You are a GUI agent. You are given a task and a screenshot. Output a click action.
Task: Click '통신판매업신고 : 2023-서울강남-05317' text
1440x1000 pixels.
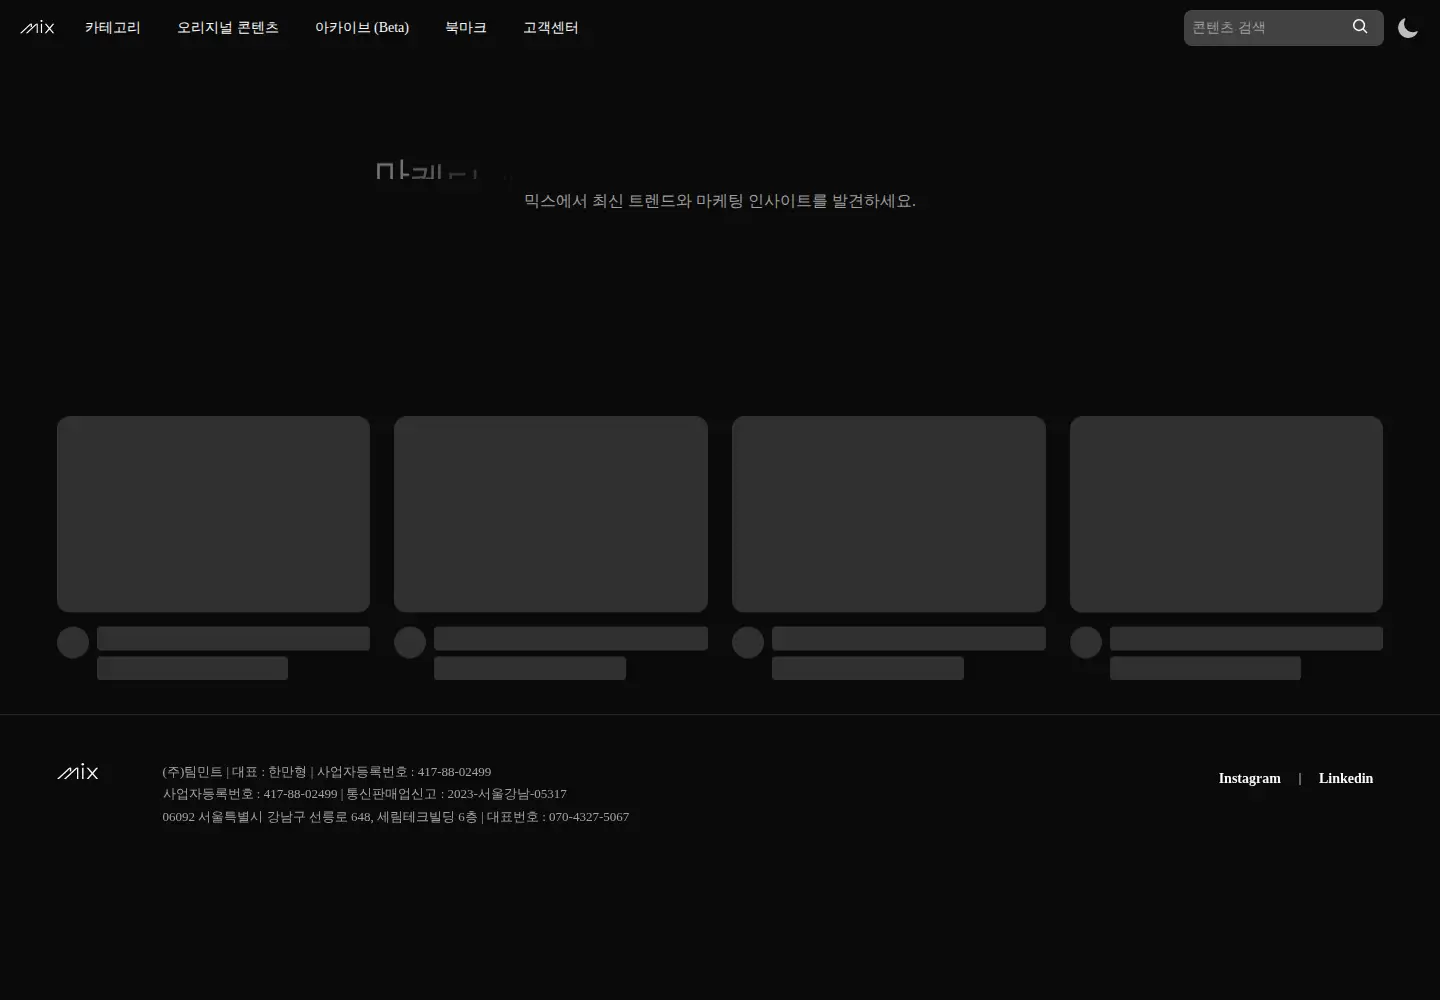pos(456,794)
